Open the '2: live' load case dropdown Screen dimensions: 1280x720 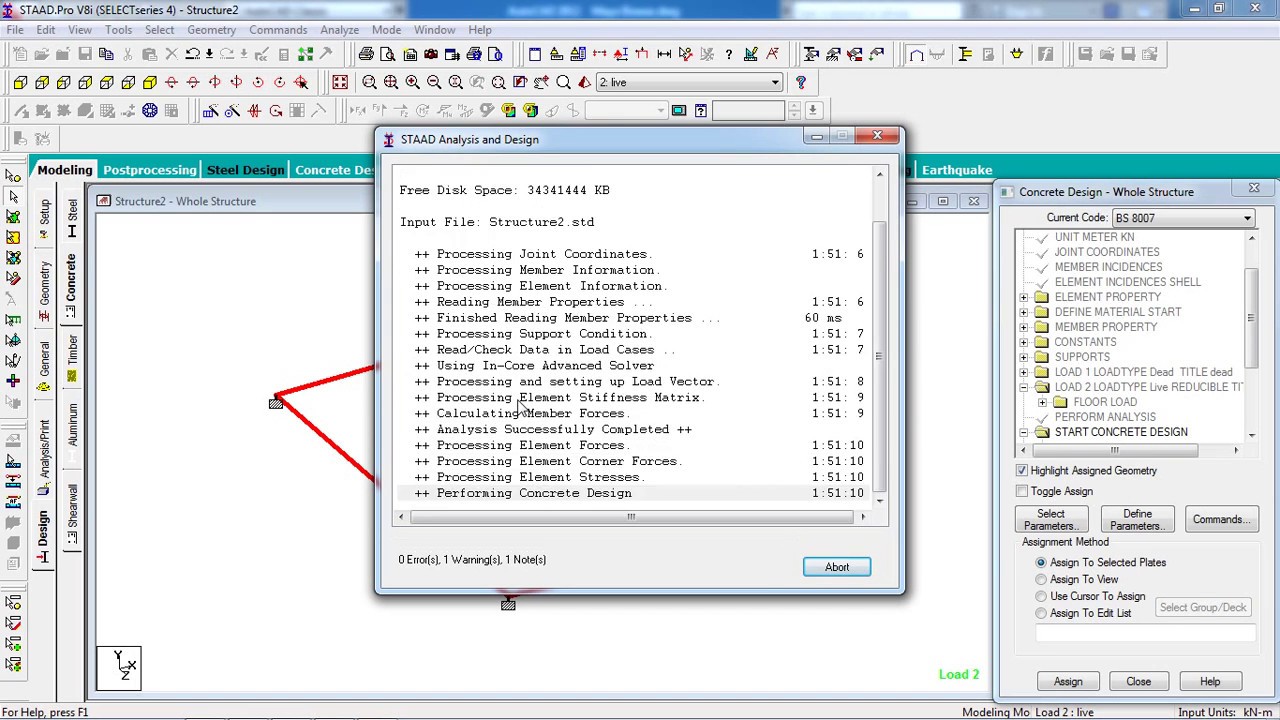click(689, 82)
